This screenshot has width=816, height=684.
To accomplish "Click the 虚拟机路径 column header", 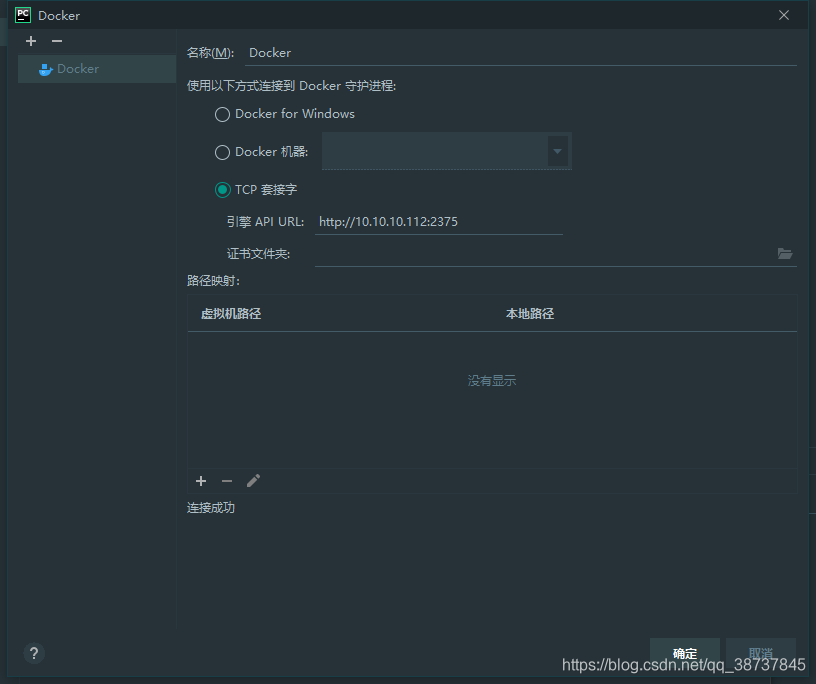I will 231,314.
